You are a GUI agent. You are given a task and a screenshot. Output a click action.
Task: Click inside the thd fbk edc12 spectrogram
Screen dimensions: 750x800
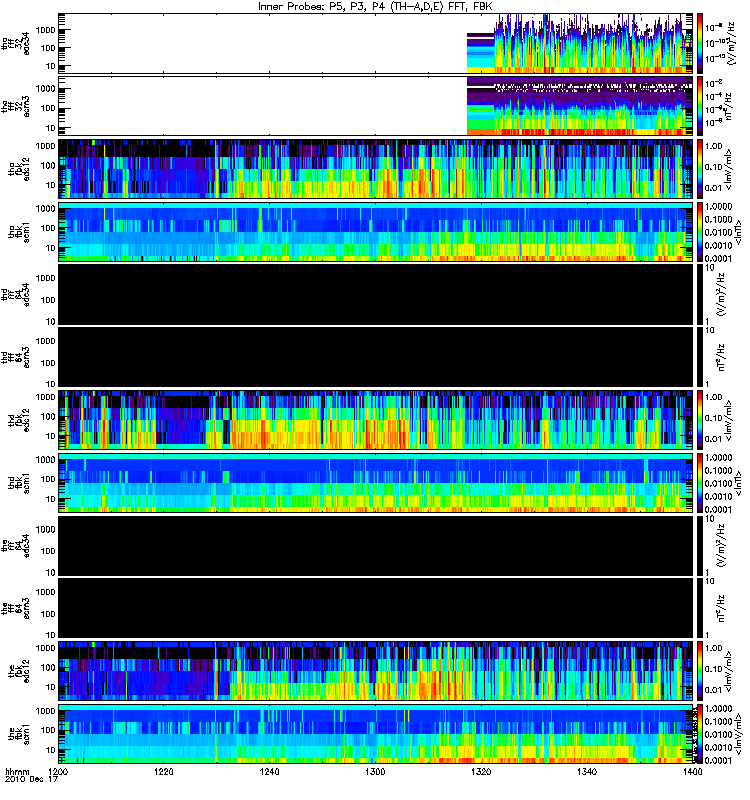coord(376,420)
